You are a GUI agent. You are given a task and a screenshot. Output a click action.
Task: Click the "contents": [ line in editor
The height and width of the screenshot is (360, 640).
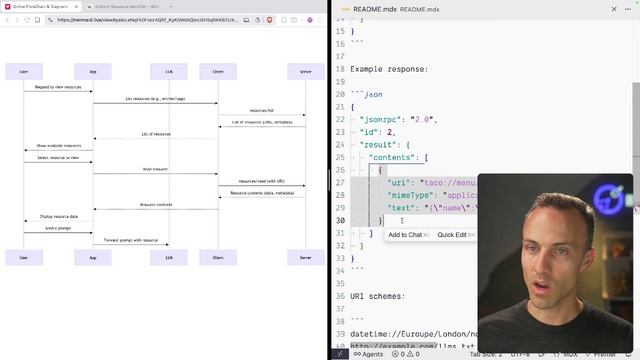click(x=398, y=158)
